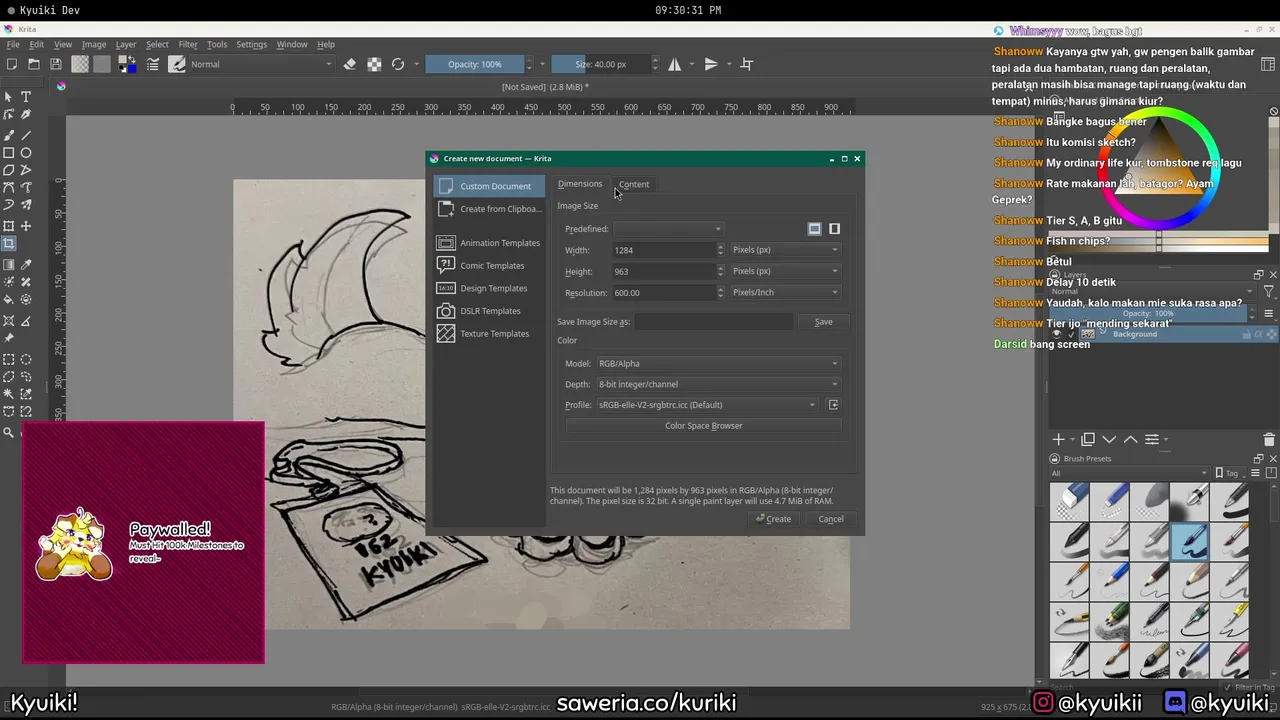The width and height of the screenshot is (1280, 720).
Task: Open Height unit Pixels dropdown
Action: (785, 271)
